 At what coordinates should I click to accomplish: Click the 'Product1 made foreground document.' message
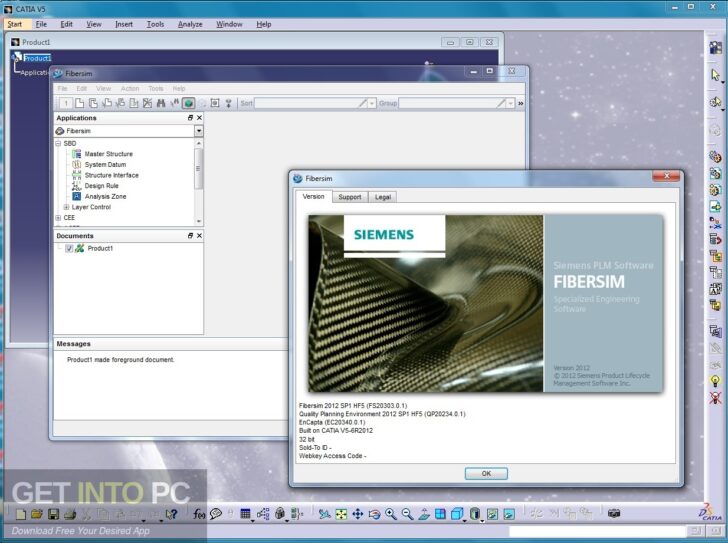120,360
